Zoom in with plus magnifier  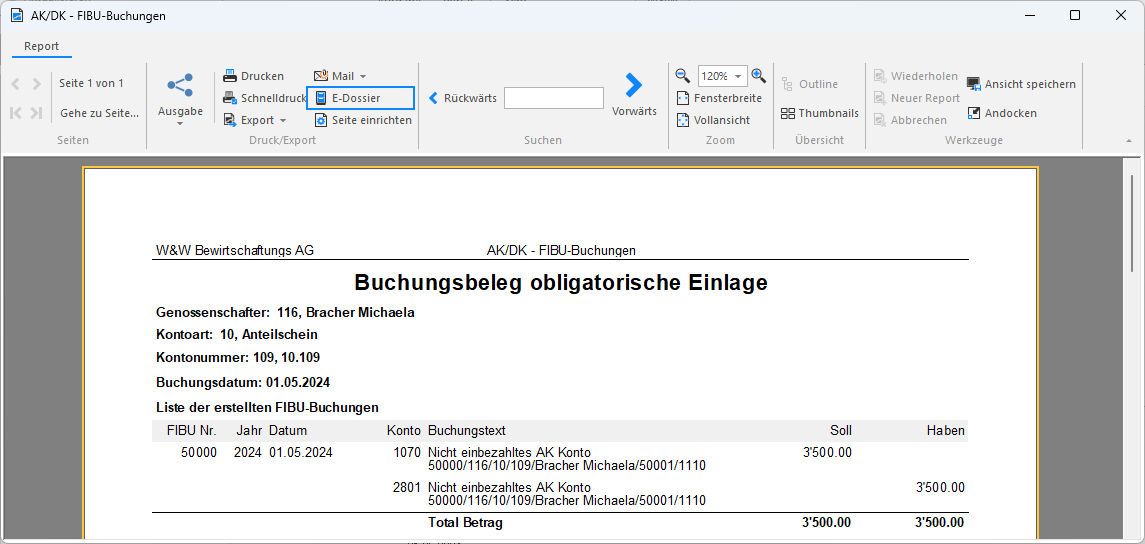point(759,75)
